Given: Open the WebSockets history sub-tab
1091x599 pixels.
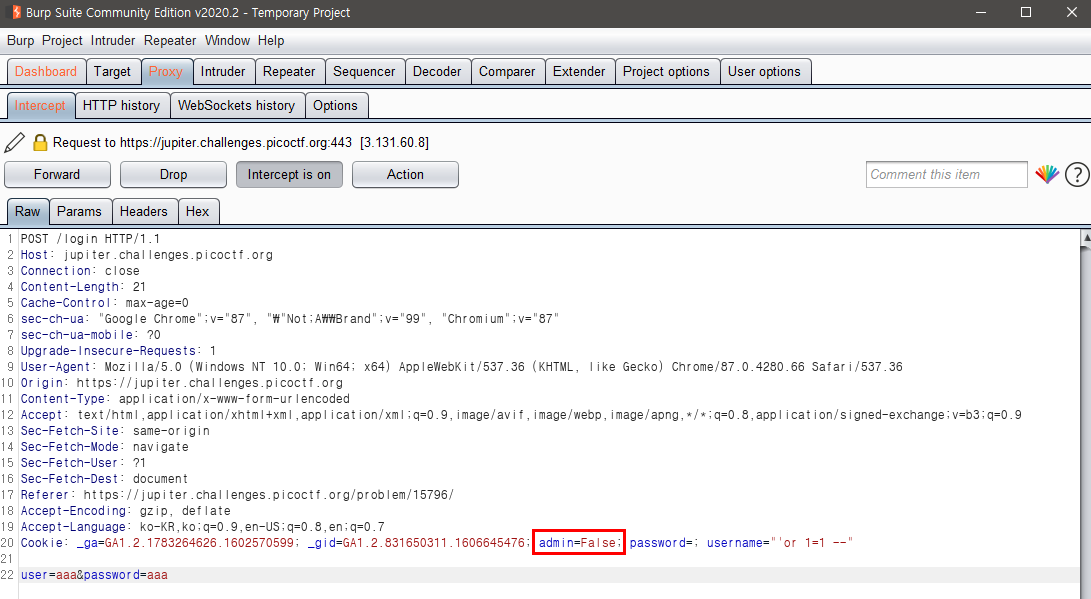Looking at the screenshot, I should tap(237, 106).
